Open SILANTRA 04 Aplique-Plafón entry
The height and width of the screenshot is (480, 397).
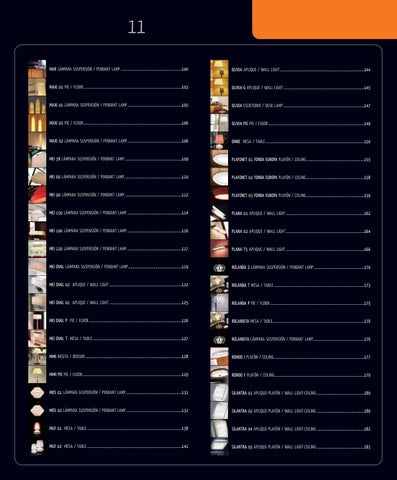301,429
